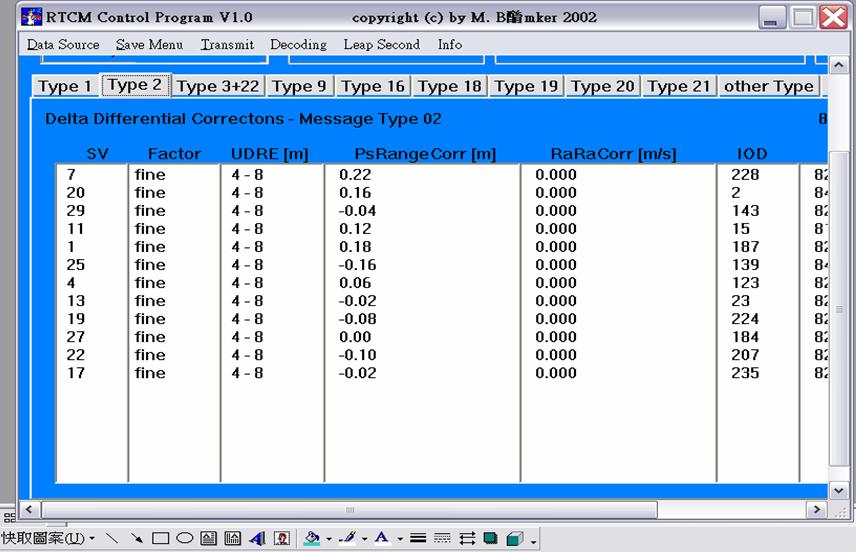Screen dimensions: 856x552
Task: Select SV value 25 in list
Action: click(76, 265)
